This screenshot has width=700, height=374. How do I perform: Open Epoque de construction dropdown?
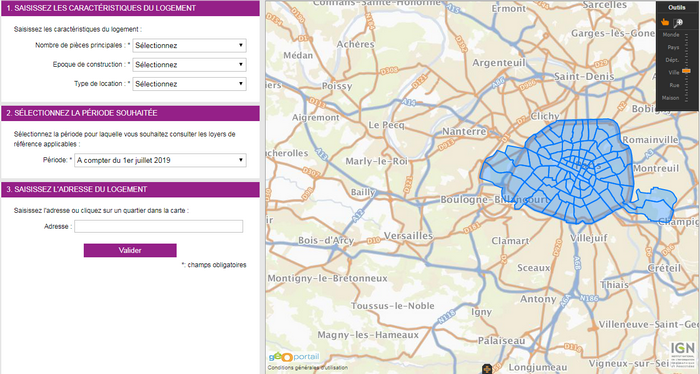click(x=189, y=65)
